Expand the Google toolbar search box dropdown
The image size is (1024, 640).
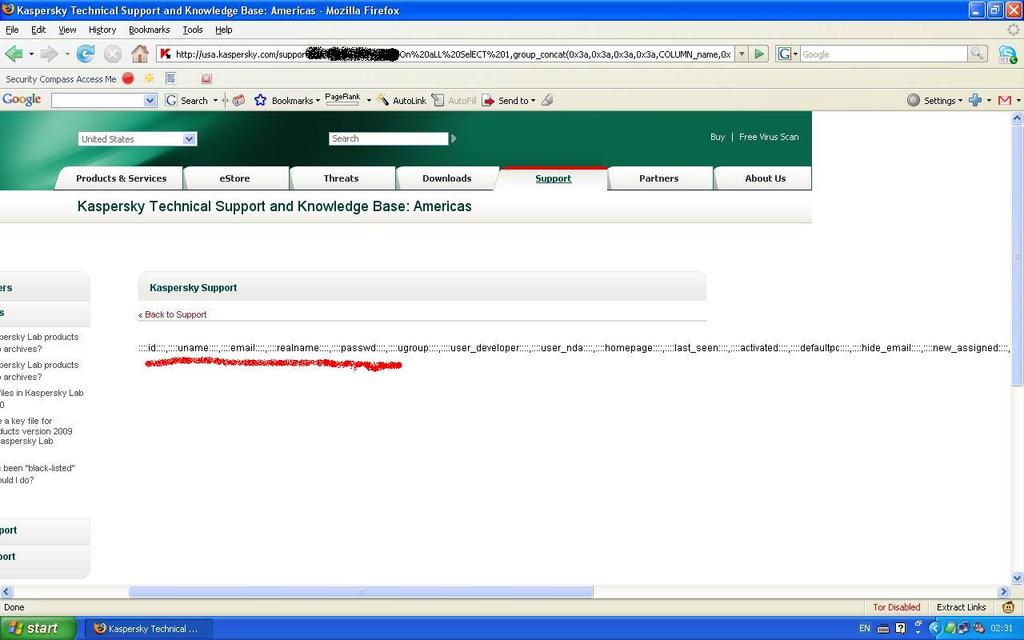click(150, 100)
